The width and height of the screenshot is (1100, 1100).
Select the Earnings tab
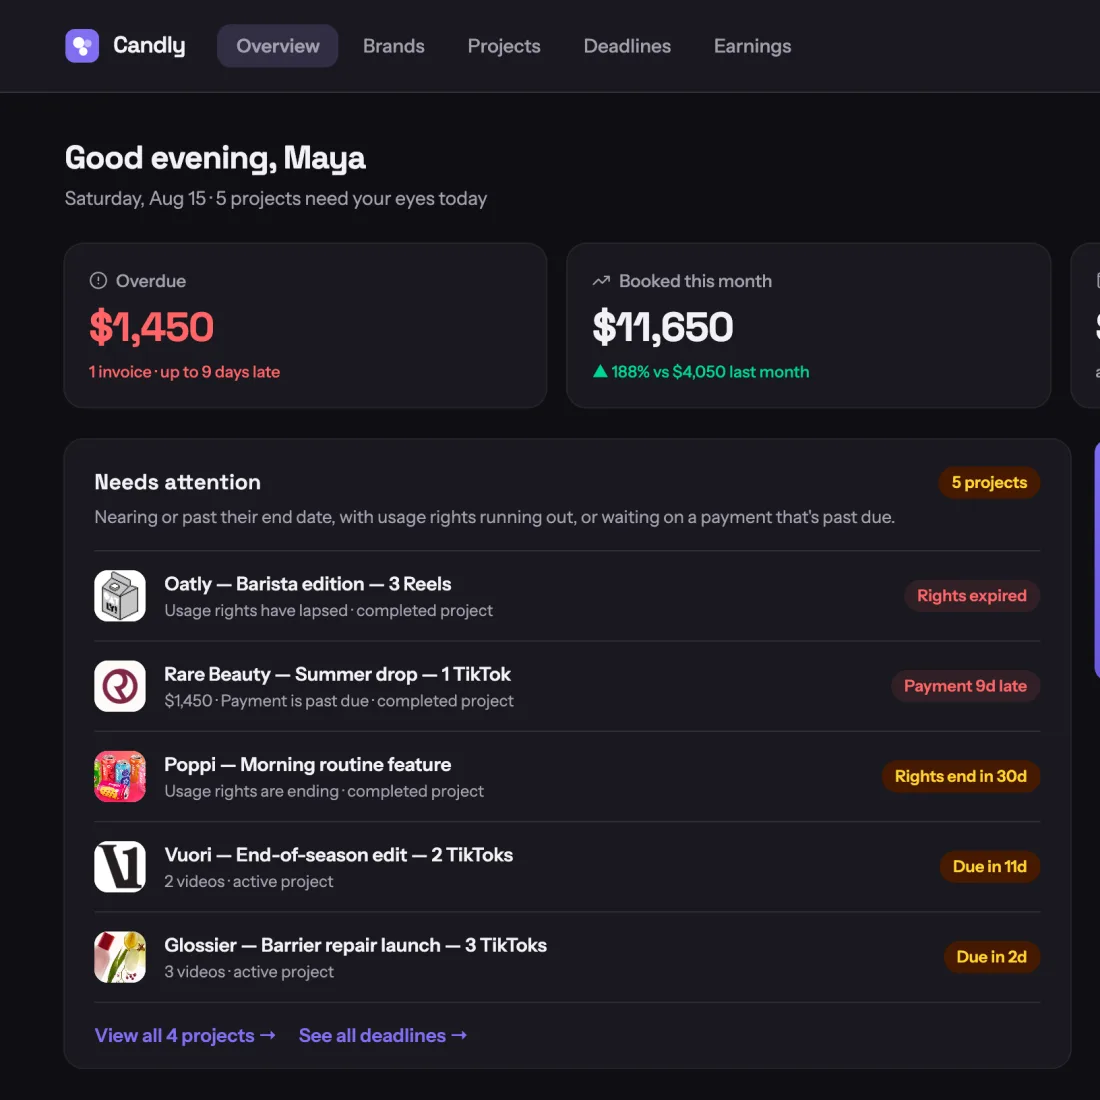point(752,46)
